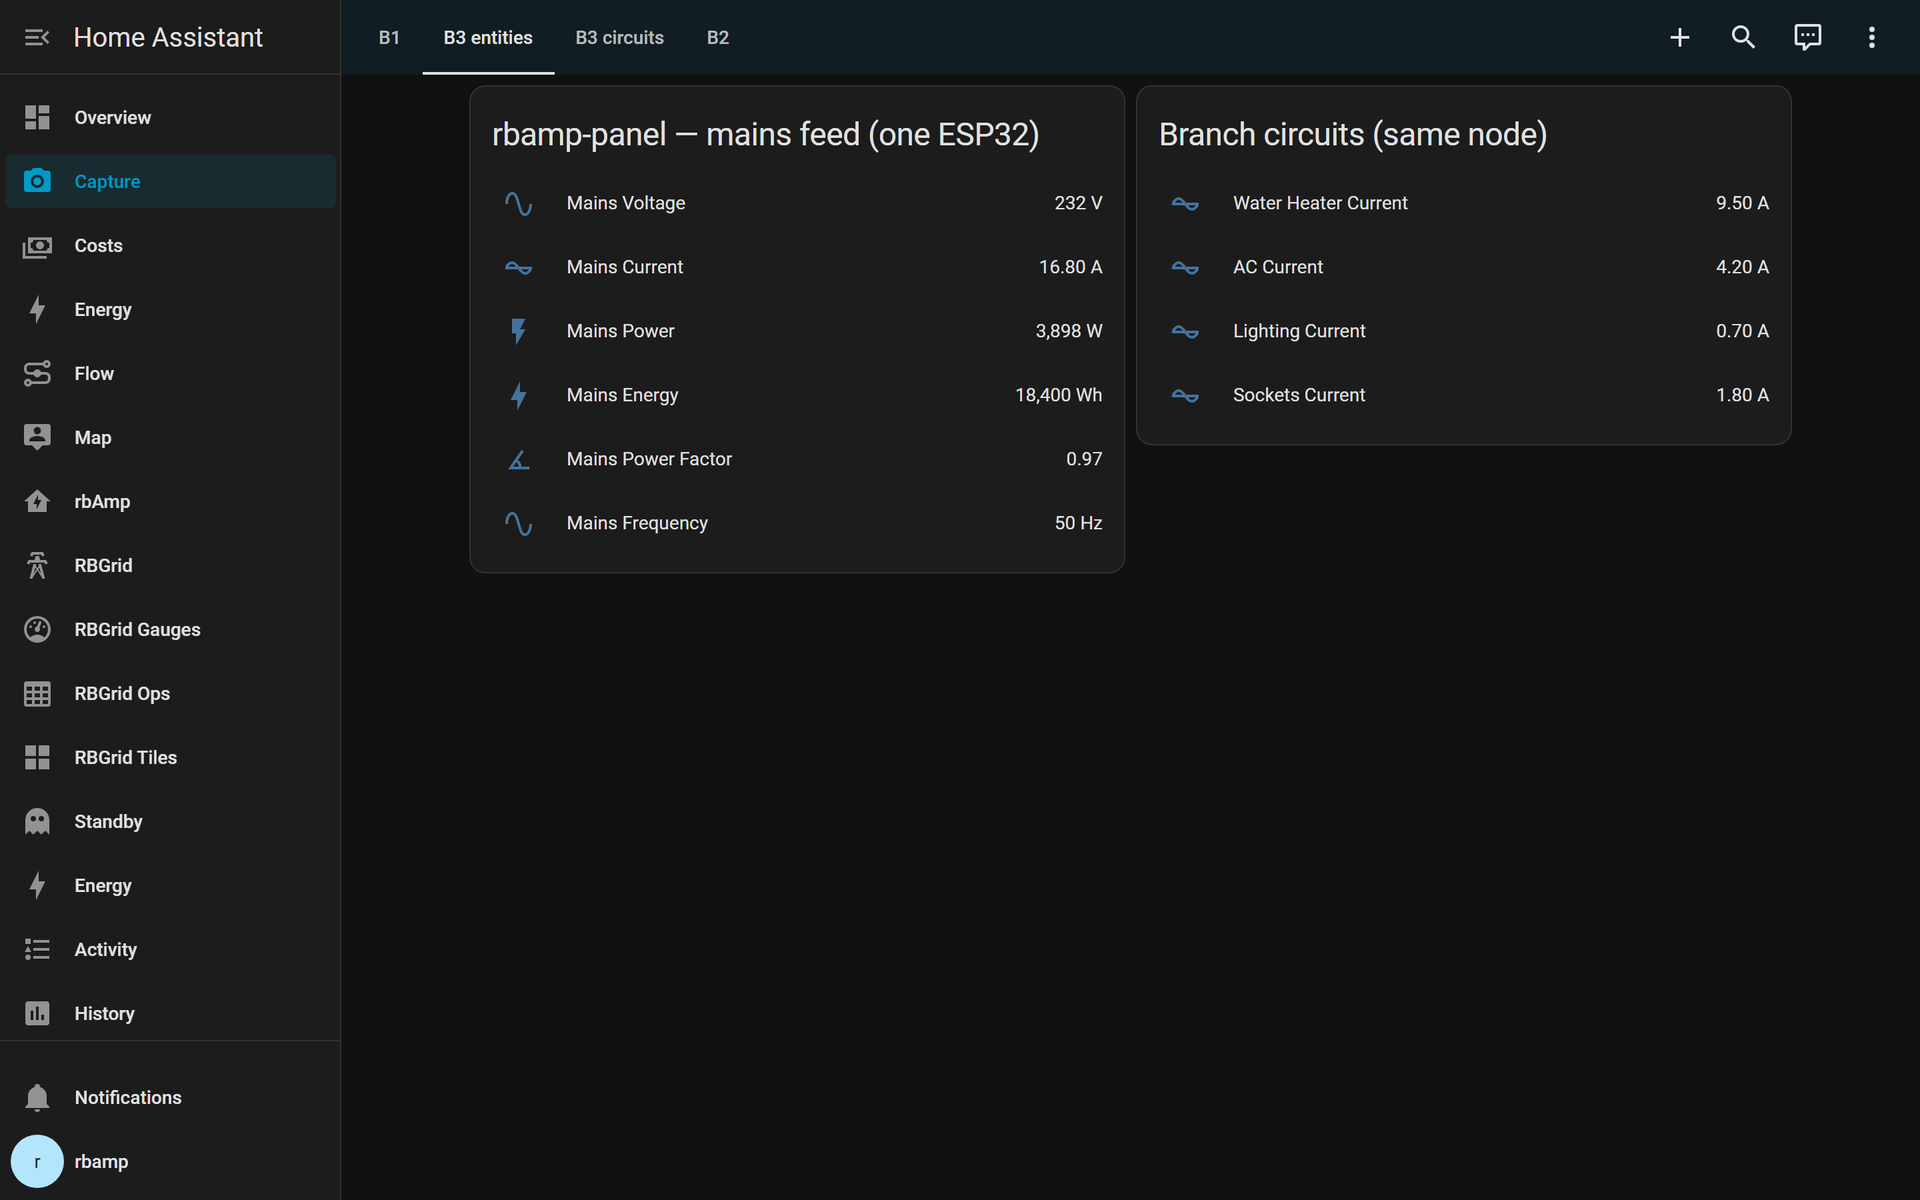Click the 4.20 A AC current value

coord(1742,267)
